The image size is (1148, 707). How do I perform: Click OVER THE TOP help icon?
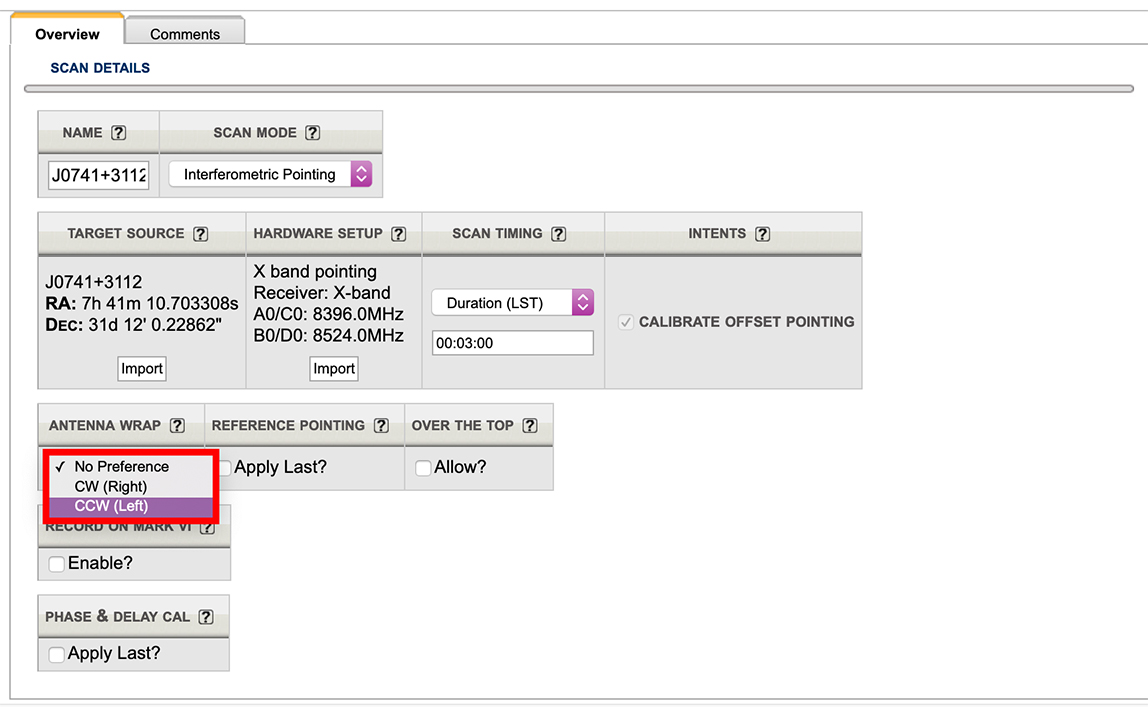pos(530,426)
